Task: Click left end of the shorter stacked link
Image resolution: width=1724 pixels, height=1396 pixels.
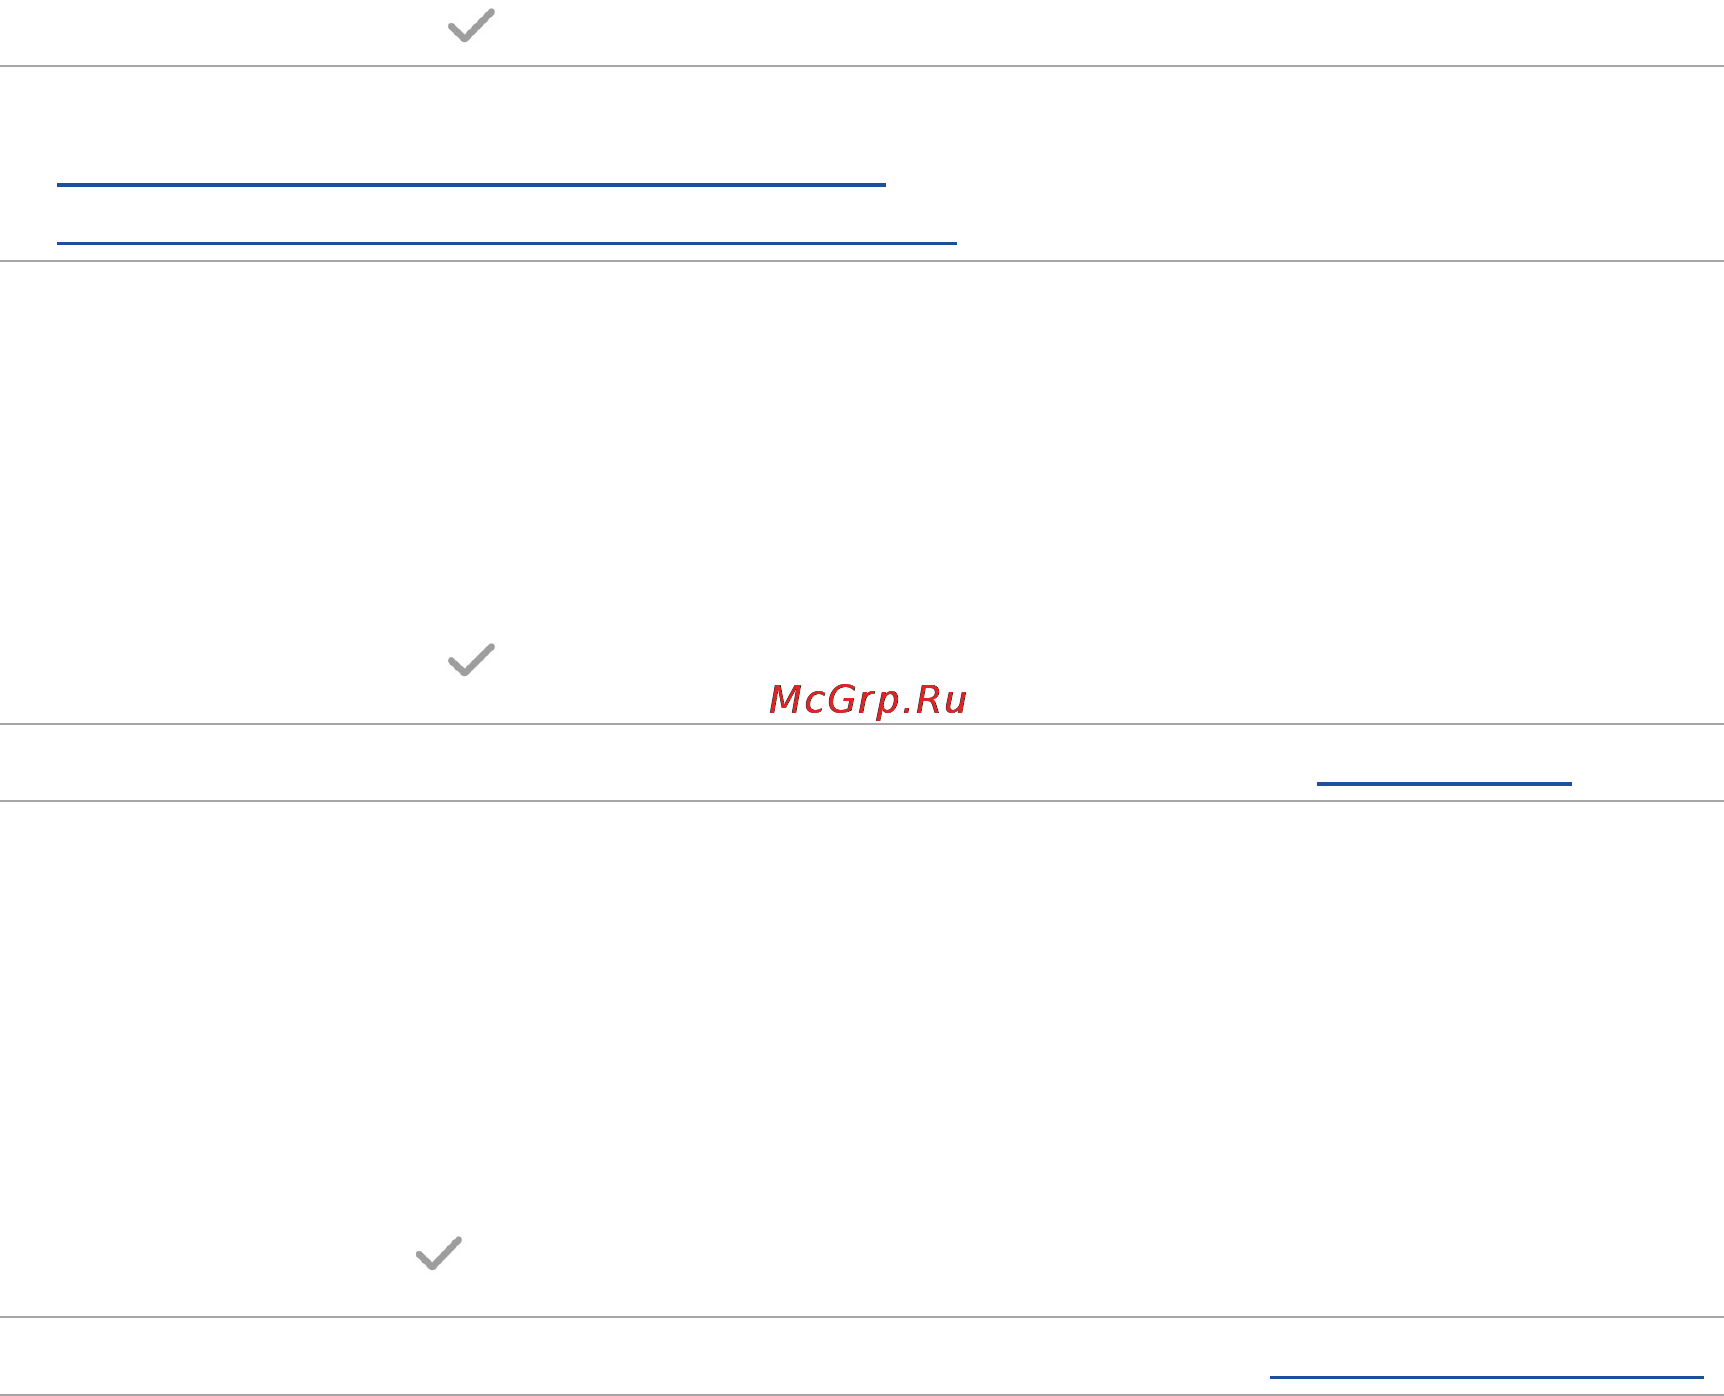Action: (62, 184)
